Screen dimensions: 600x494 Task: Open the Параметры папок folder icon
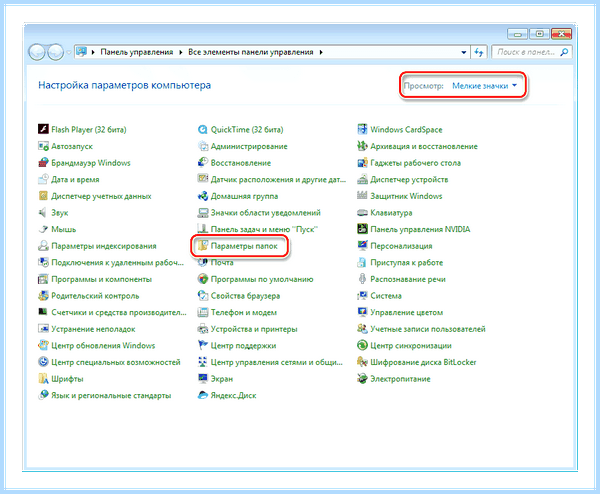coord(202,246)
